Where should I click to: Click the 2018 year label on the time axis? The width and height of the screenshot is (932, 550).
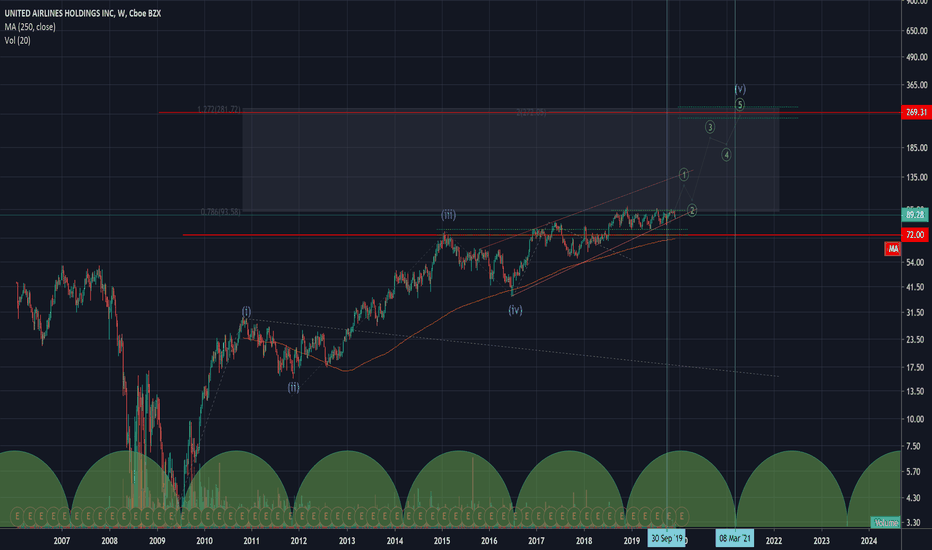[584, 540]
